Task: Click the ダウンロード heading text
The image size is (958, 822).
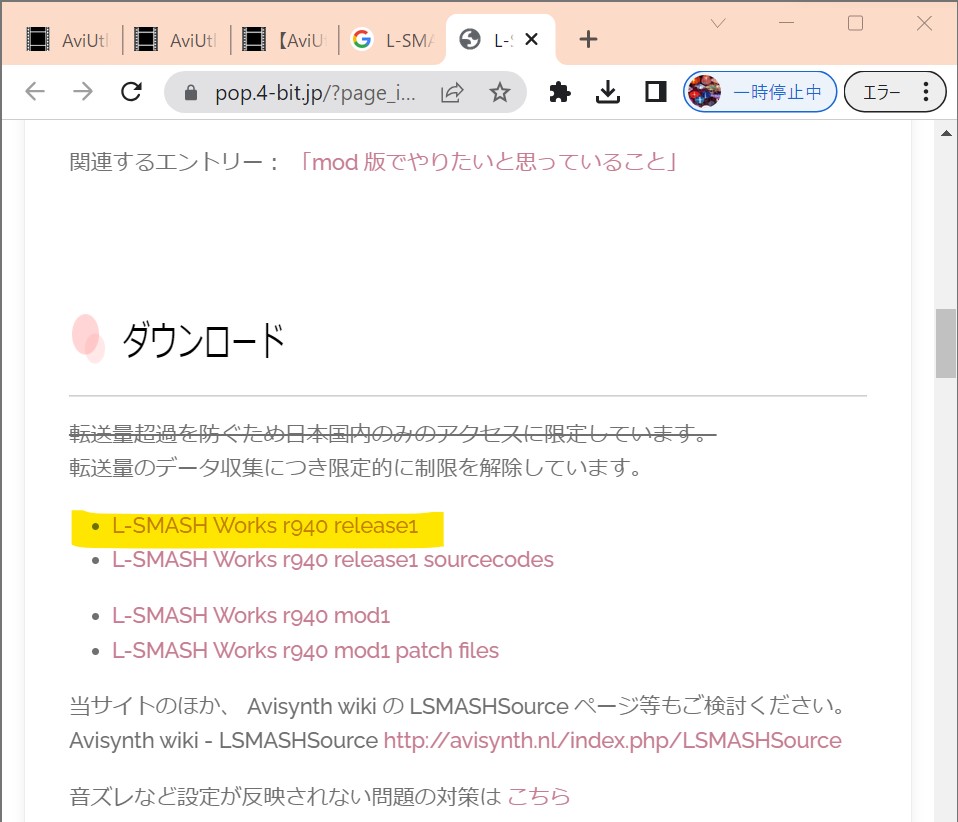Action: tap(203, 340)
